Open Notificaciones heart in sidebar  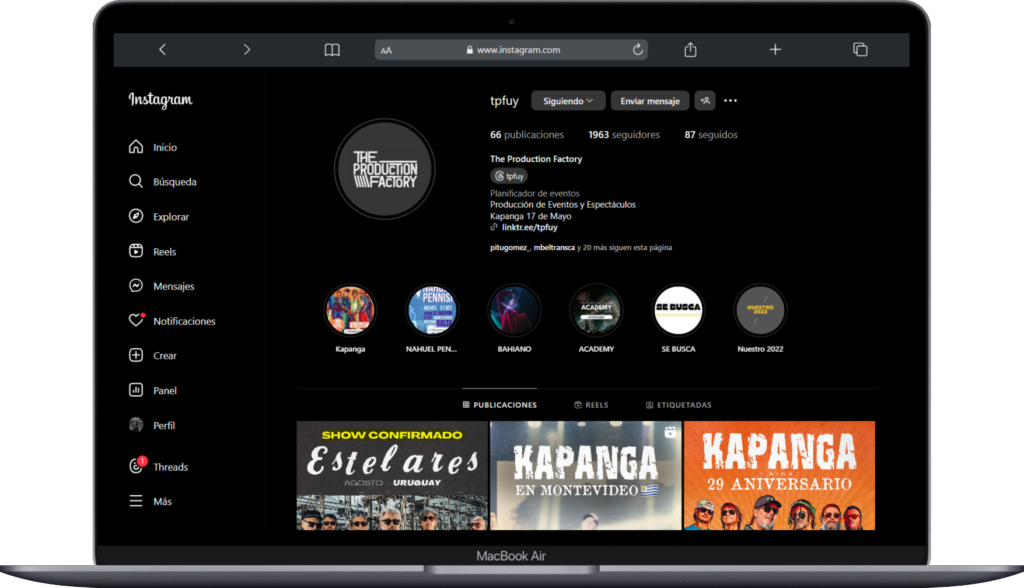172,321
